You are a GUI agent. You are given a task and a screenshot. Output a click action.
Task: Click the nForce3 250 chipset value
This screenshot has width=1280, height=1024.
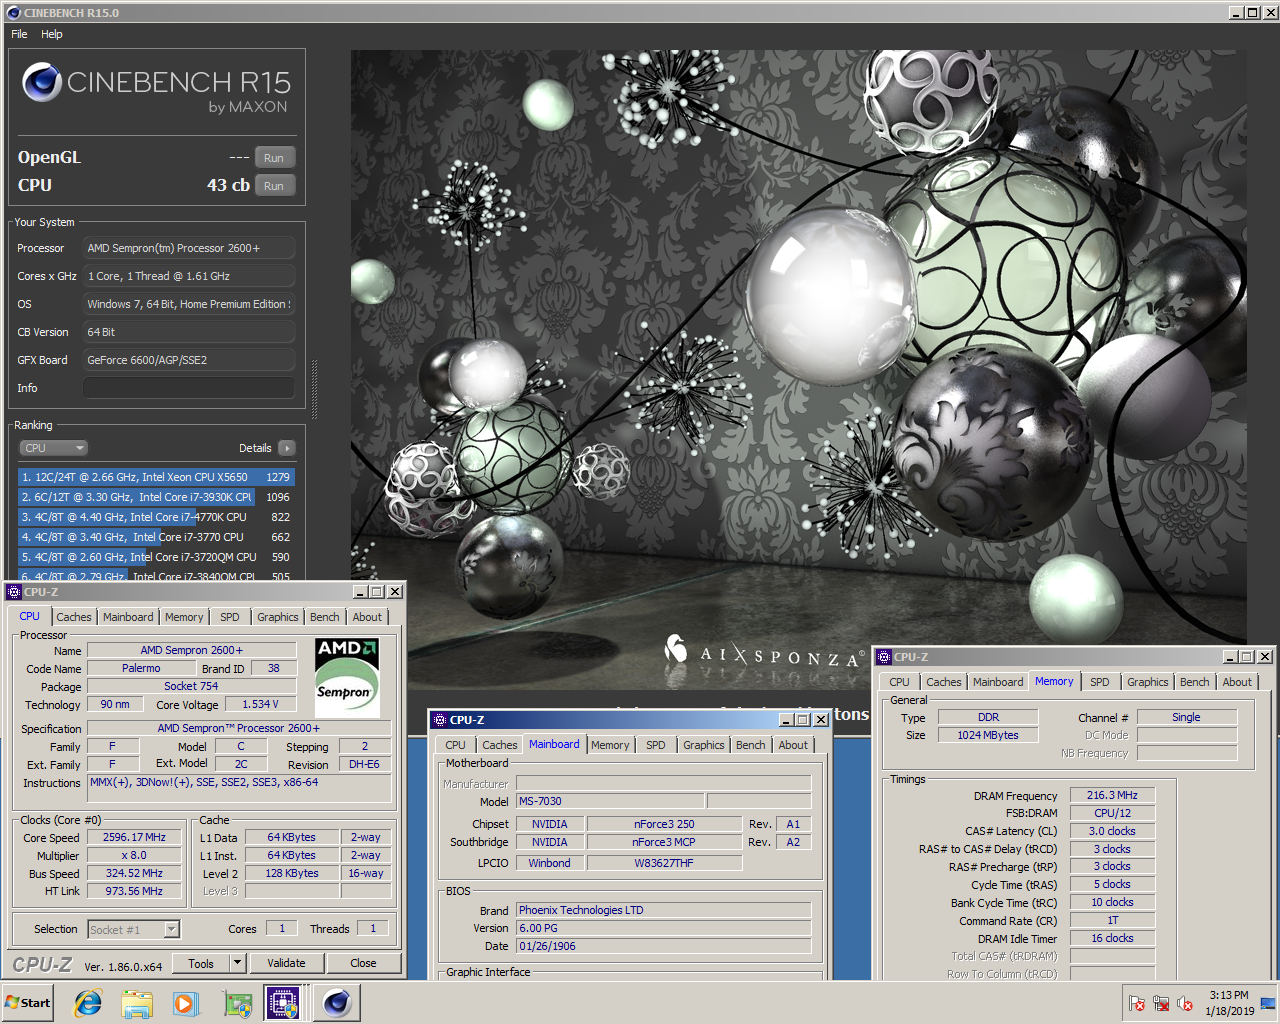click(x=664, y=824)
